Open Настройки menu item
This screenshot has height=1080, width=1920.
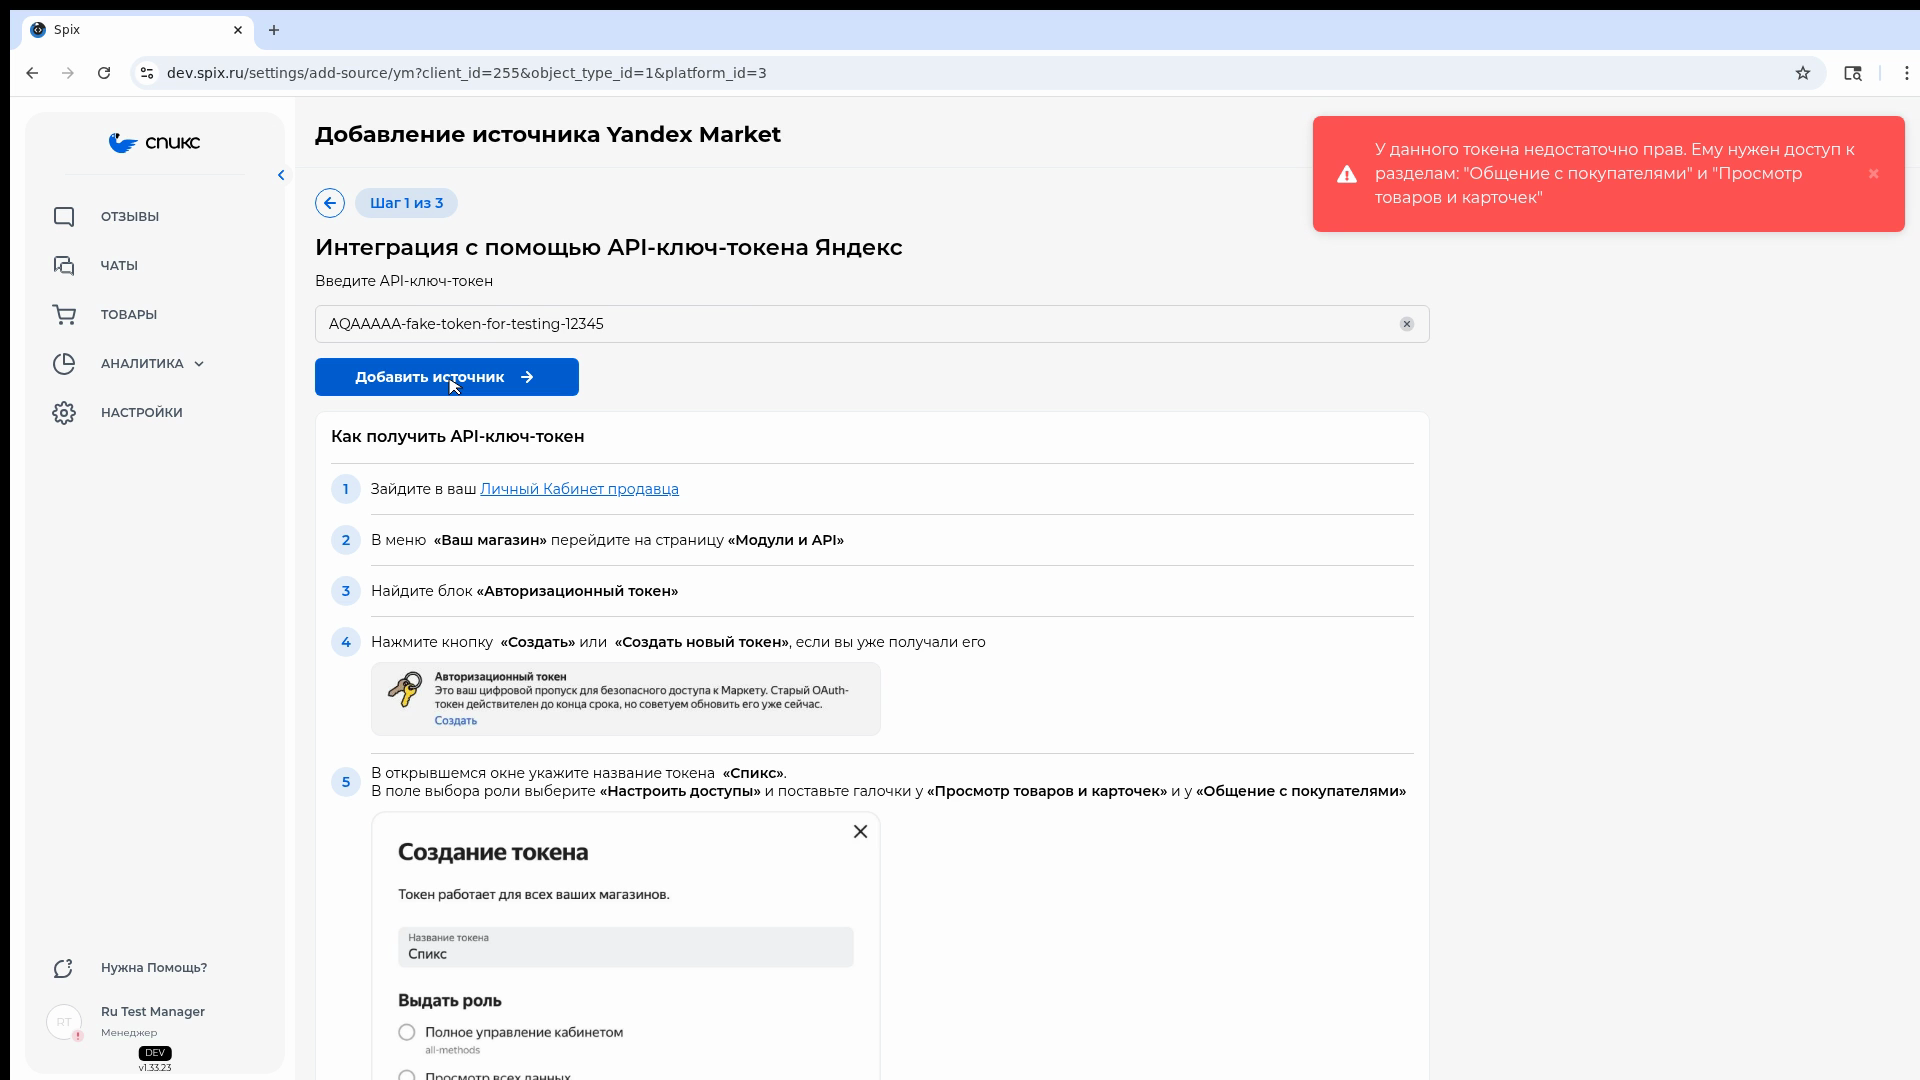coord(142,413)
